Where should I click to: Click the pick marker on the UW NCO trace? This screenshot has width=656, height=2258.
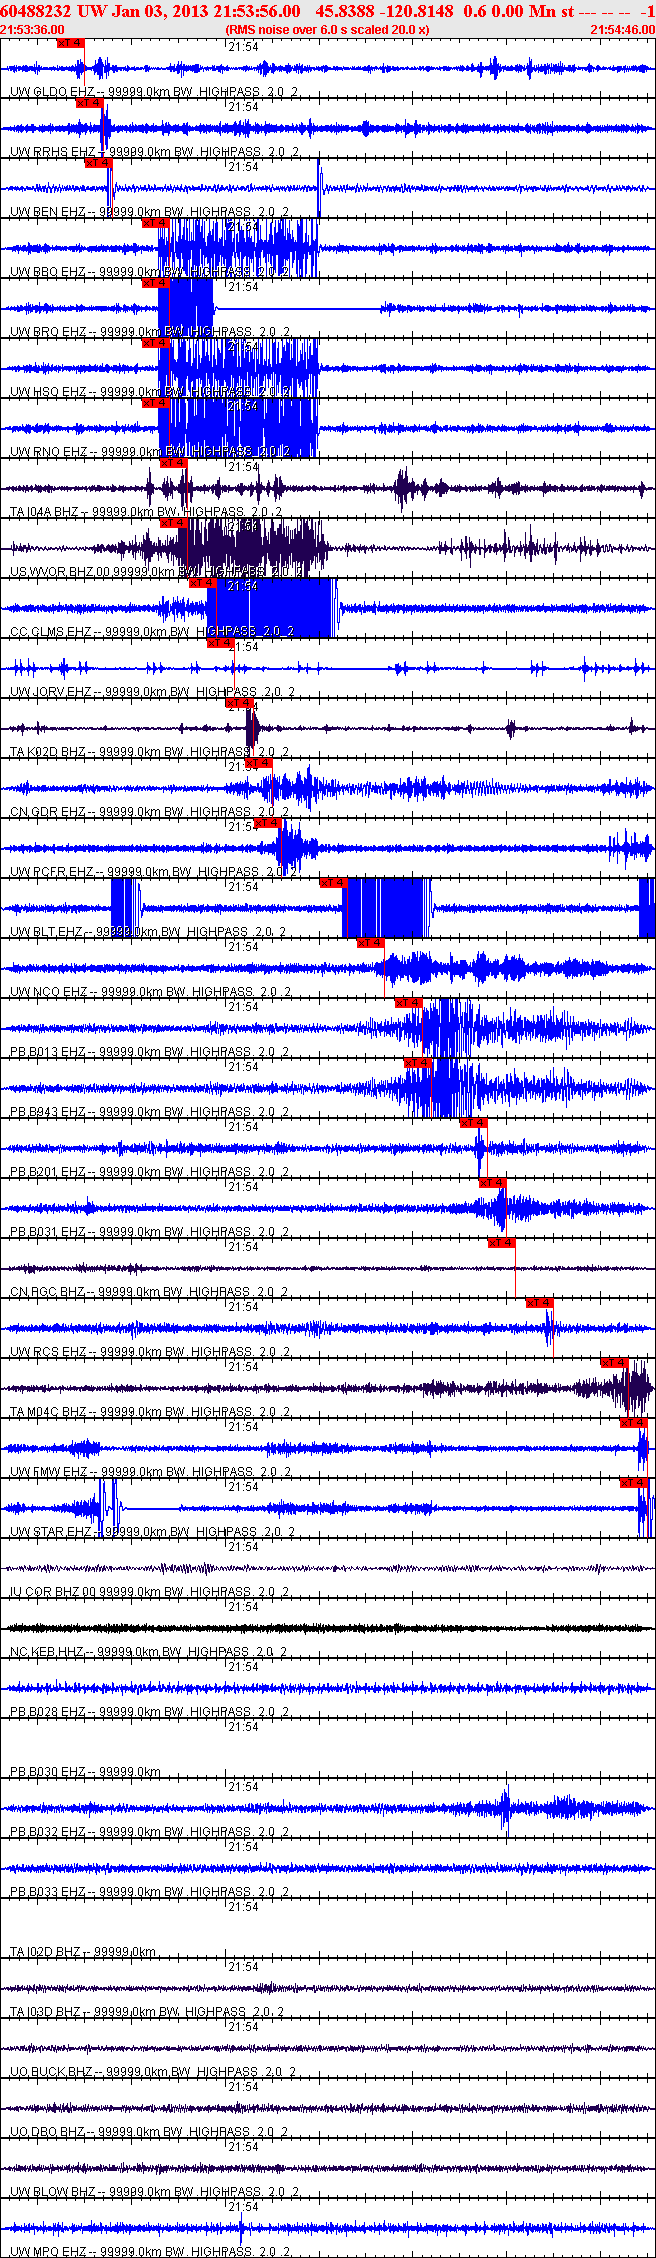[x=371, y=943]
